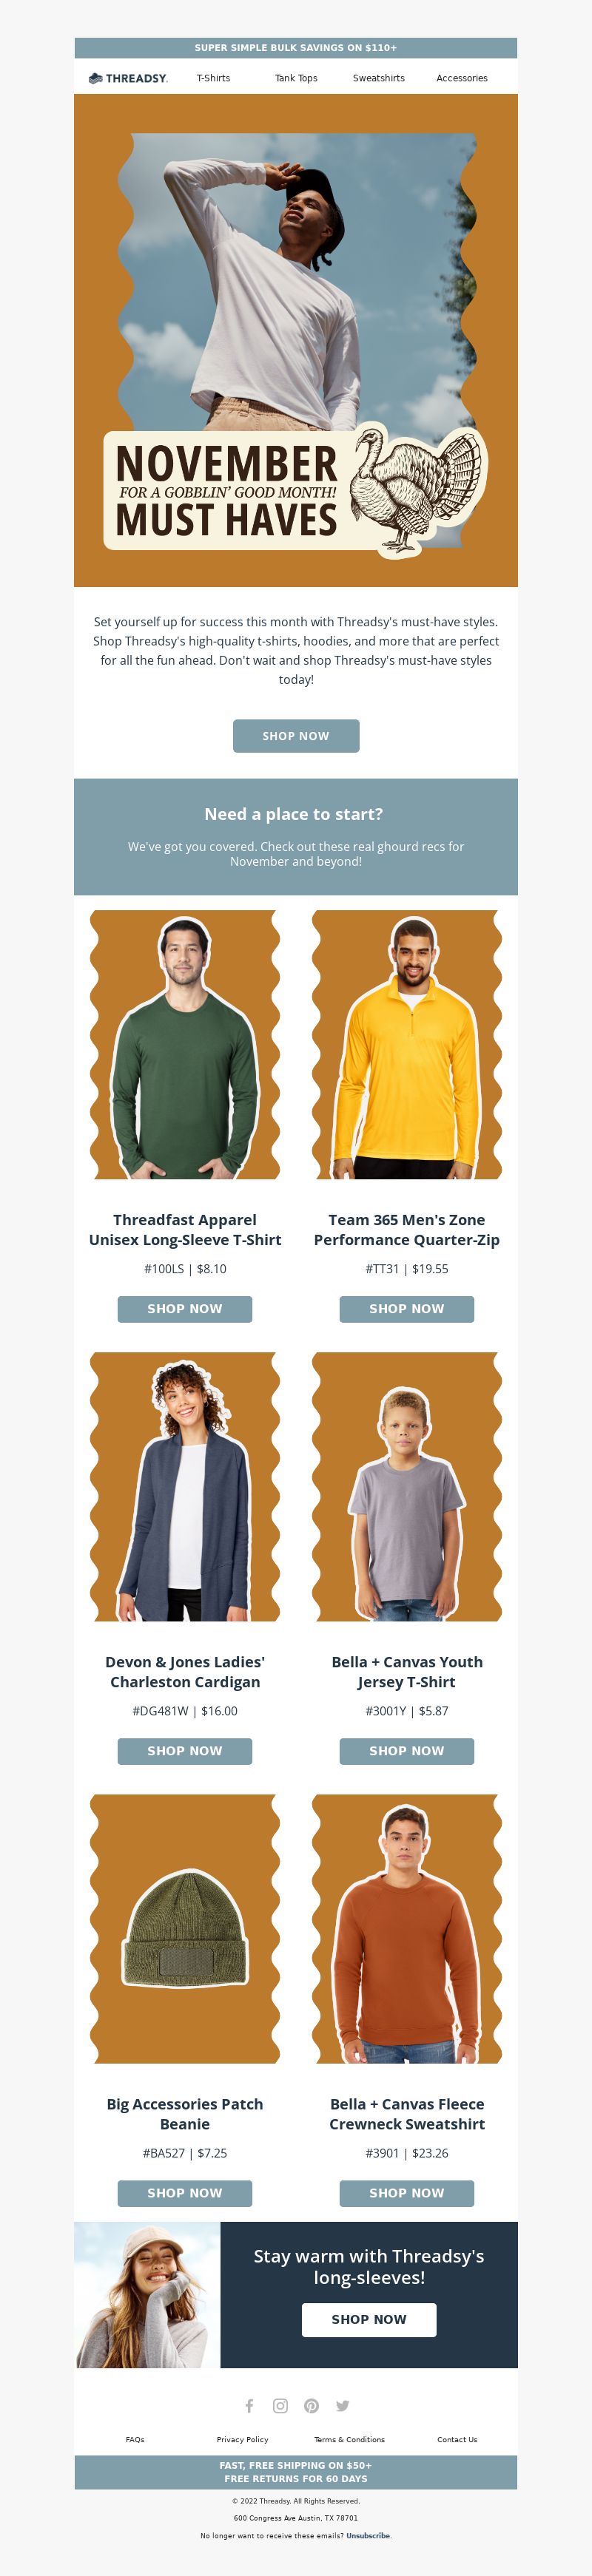Shop the Team 365 Quarter-Zip
The image size is (592, 2576).
407,1308
